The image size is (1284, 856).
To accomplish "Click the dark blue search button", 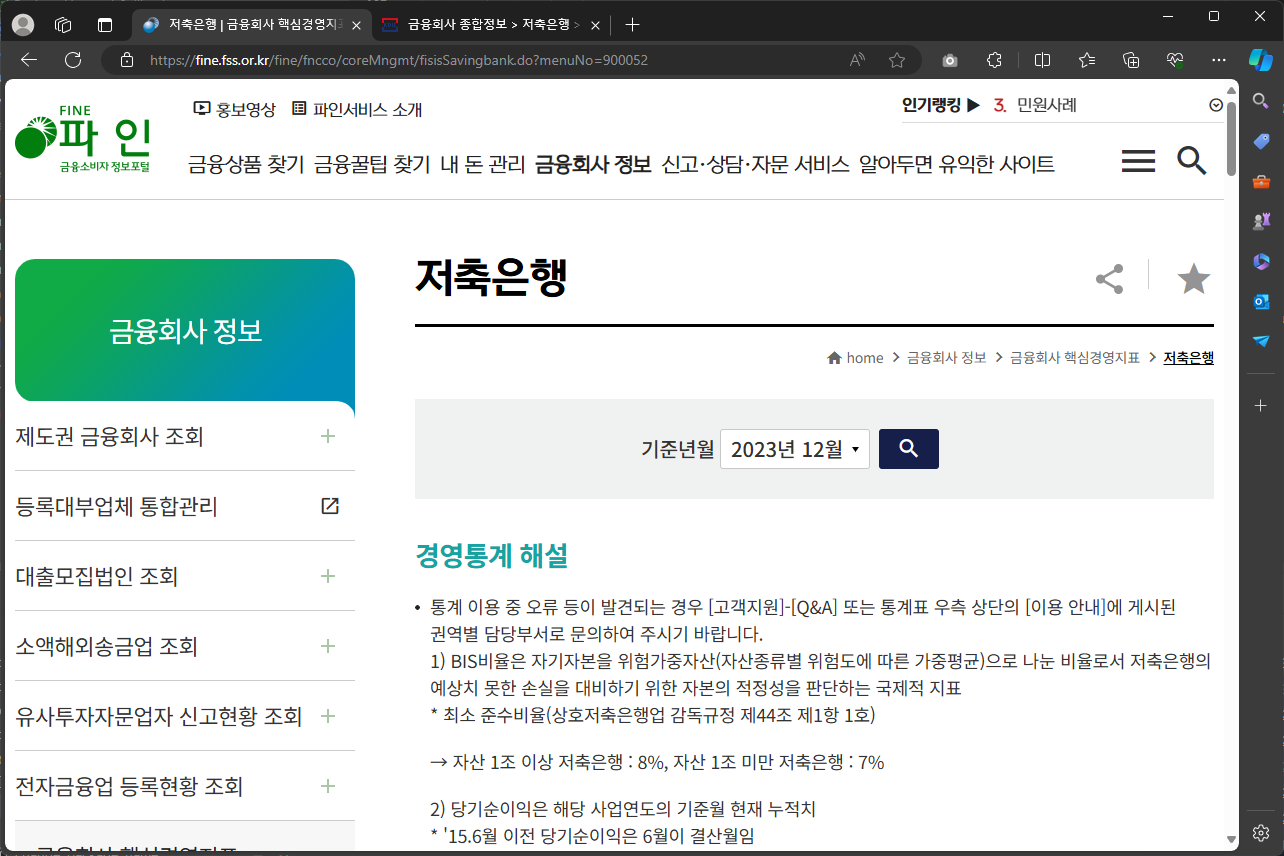I will 908,449.
